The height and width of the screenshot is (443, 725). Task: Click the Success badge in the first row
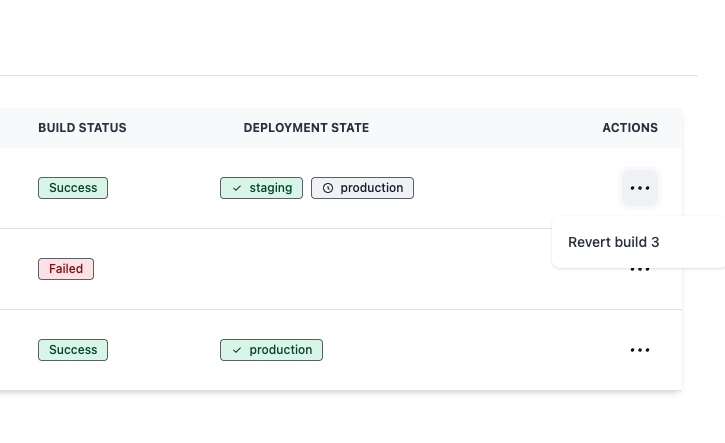point(73,188)
